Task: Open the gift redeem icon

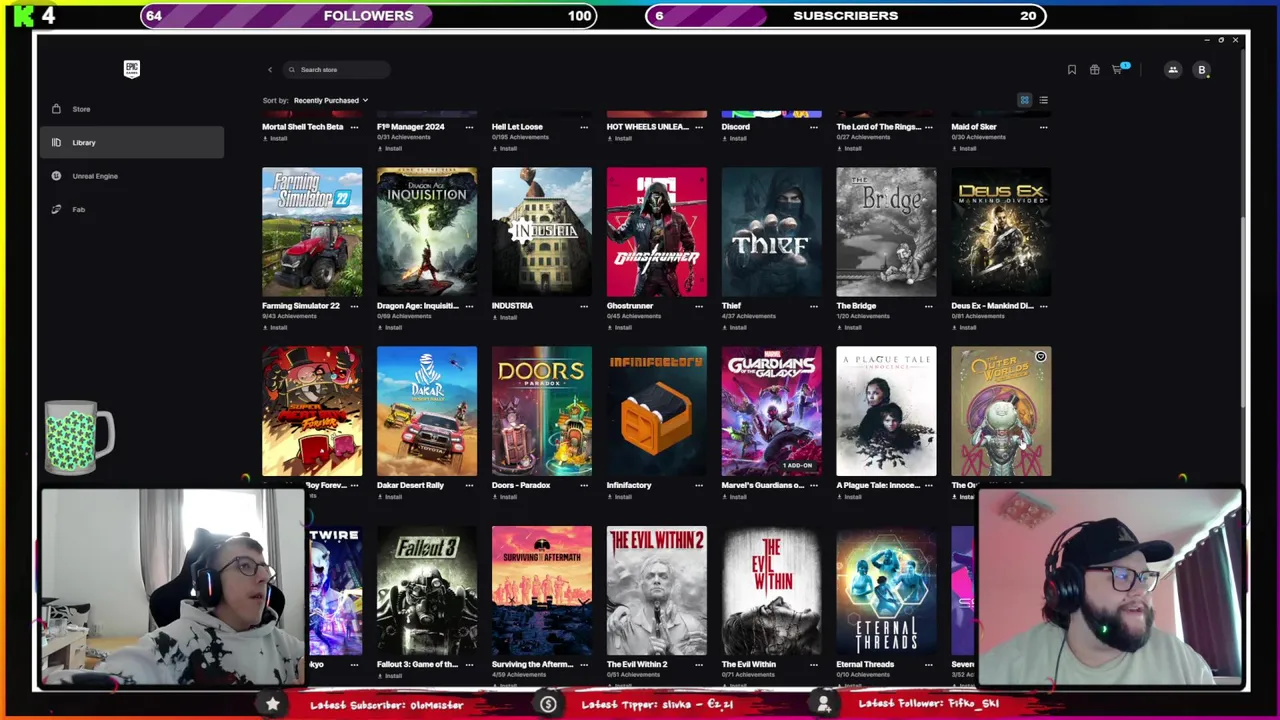Action: tap(1094, 69)
